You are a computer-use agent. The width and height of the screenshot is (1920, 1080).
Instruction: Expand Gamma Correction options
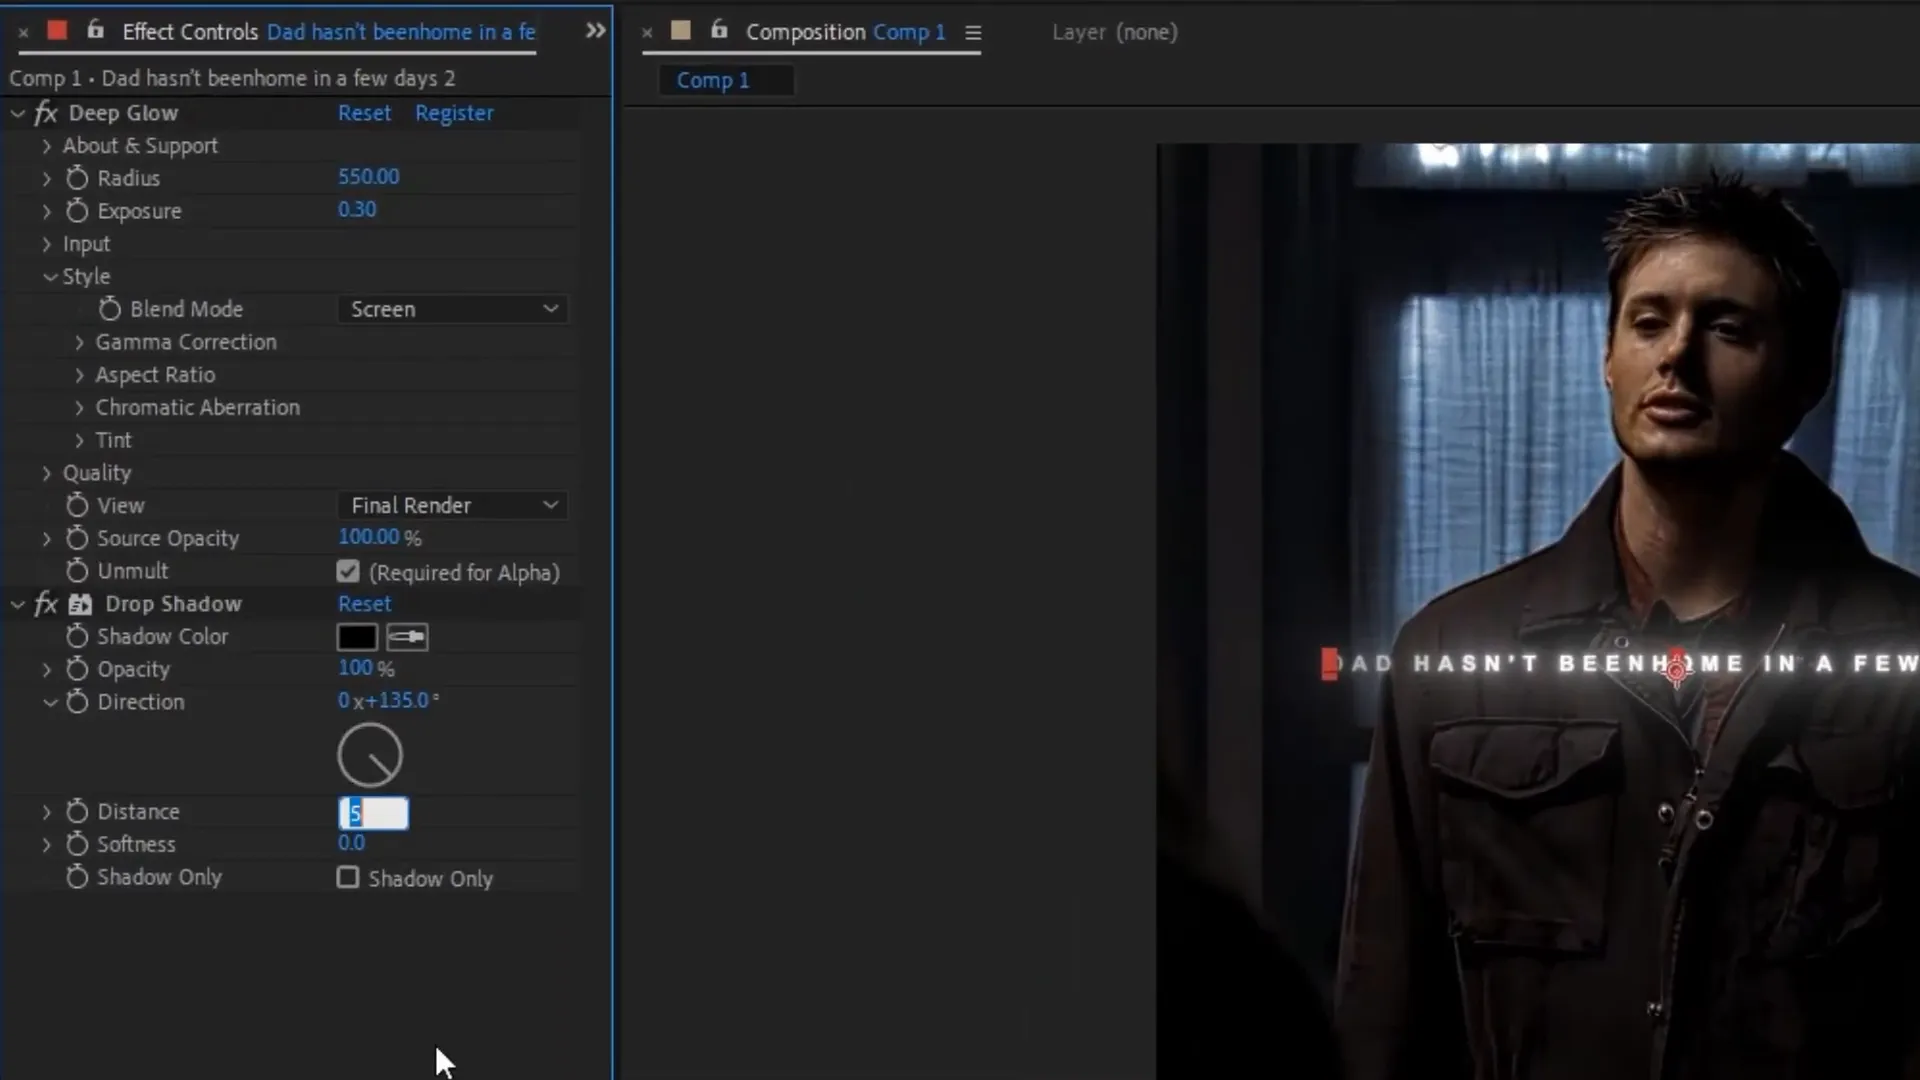(79, 342)
